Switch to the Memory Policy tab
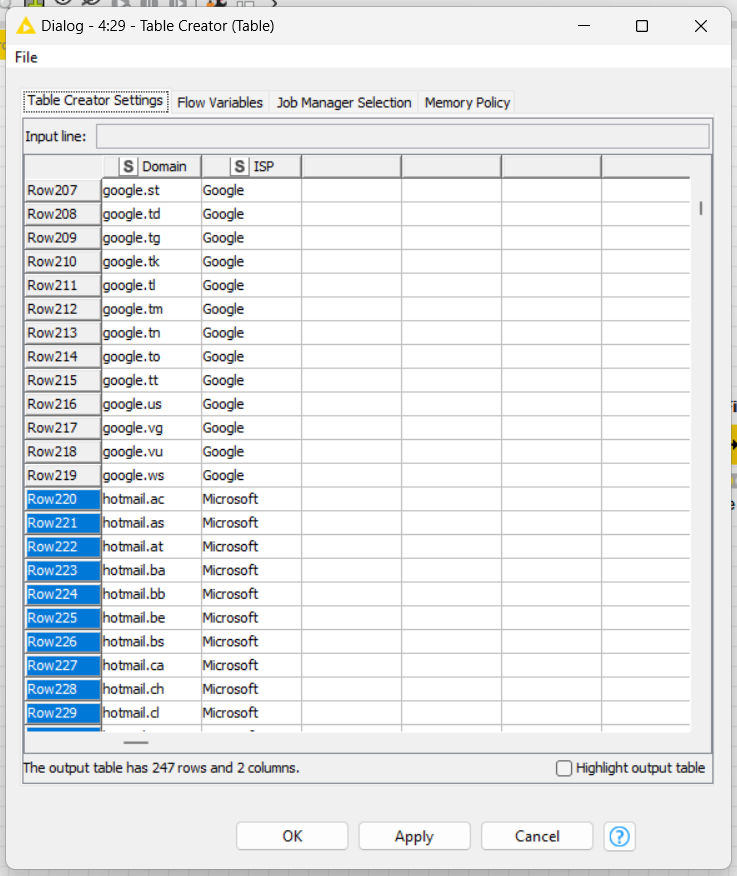This screenshot has width=737, height=876. pyautogui.click(x=467, y=102)
